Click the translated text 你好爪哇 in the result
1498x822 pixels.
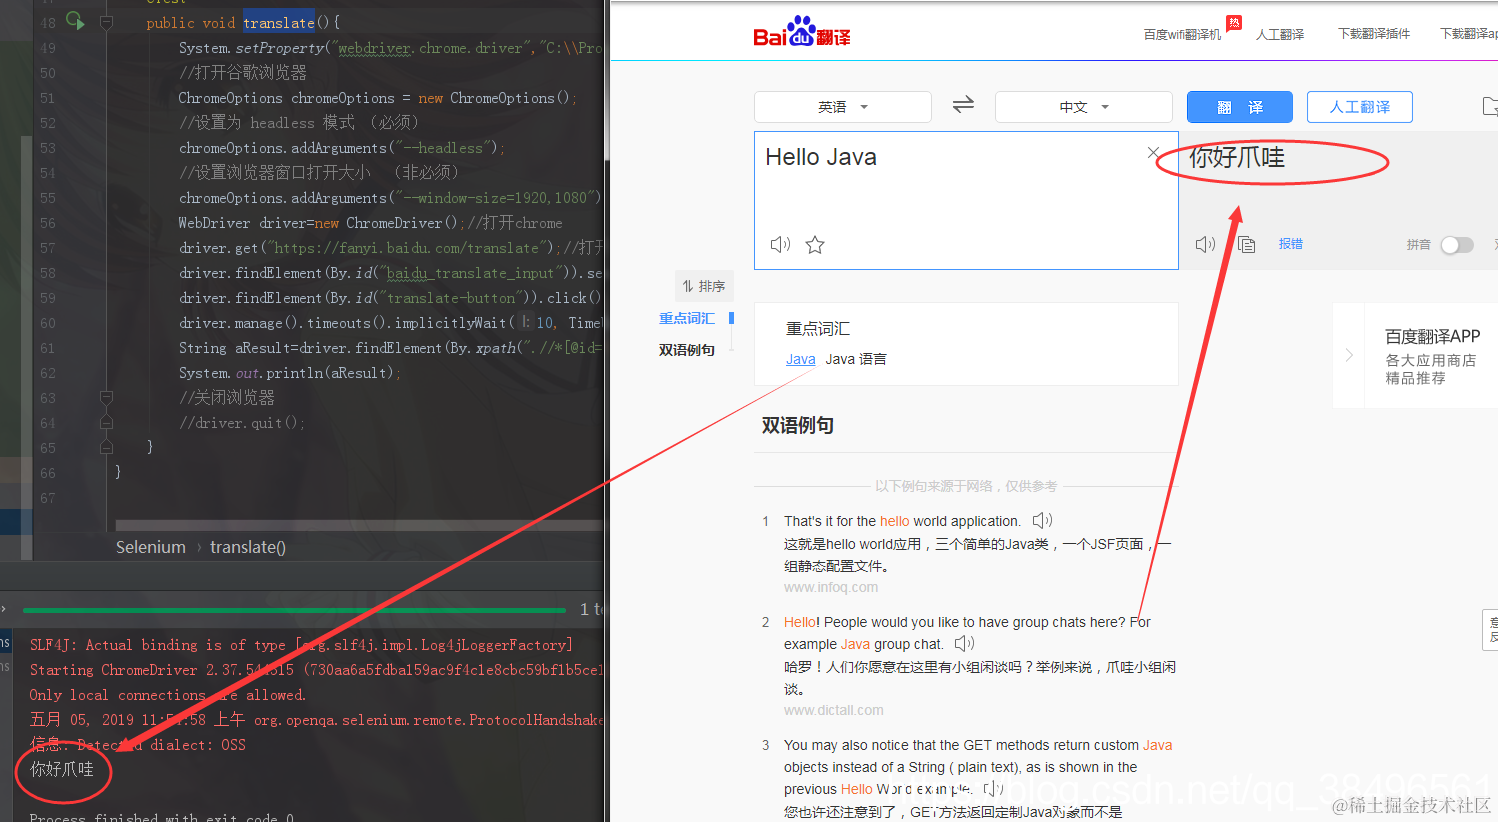[1237, 157]
